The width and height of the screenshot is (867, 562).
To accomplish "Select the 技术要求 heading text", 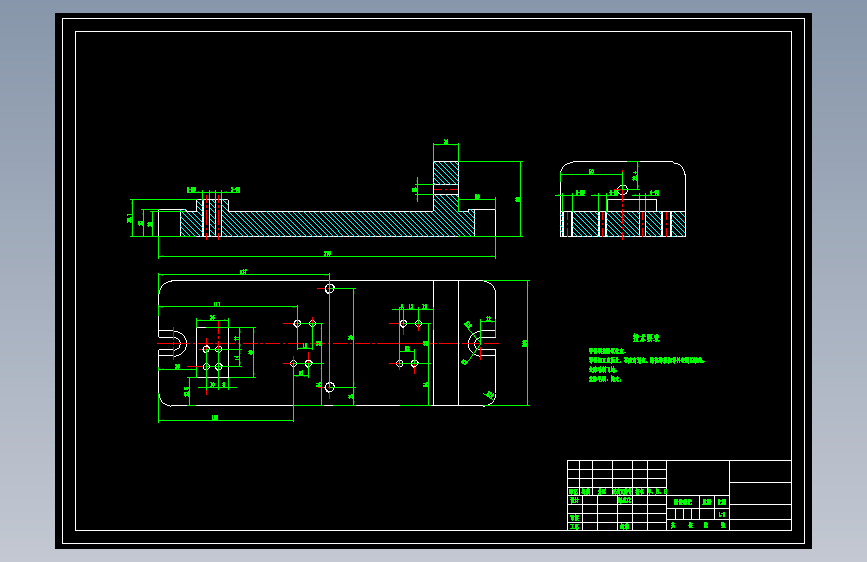I will [646, 337].
